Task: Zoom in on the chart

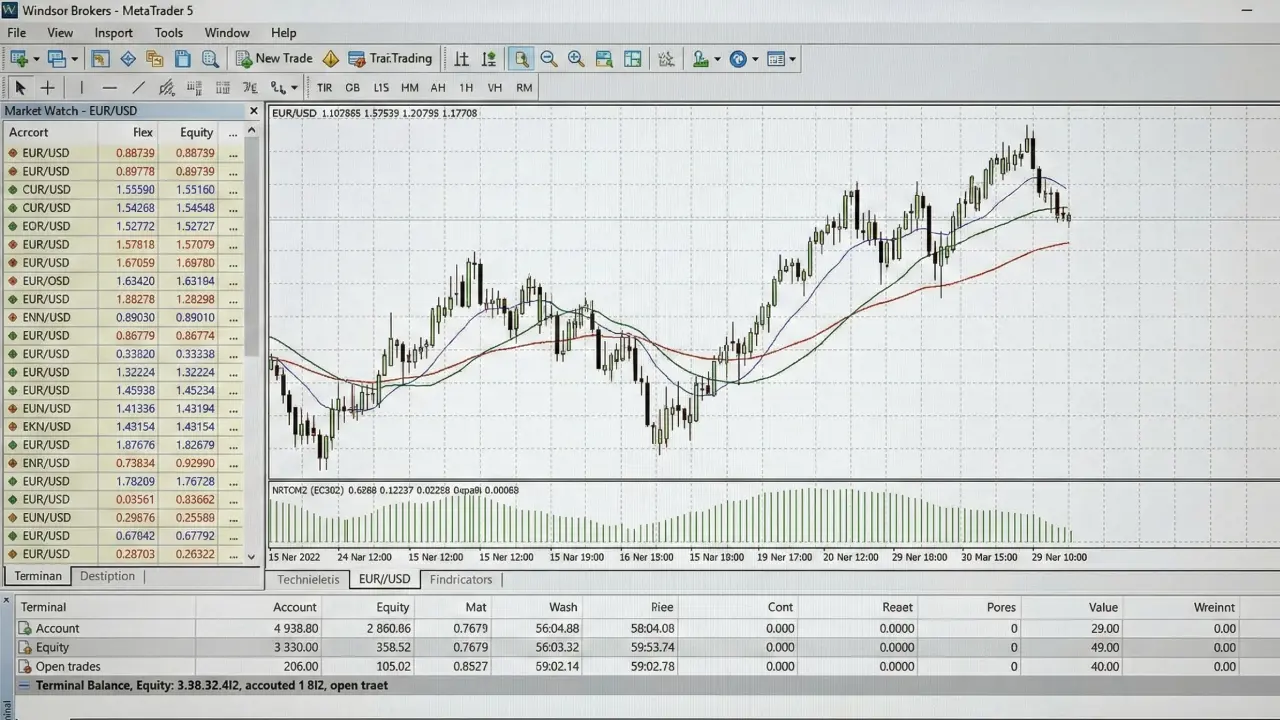Action: click(x=576, y=58)
